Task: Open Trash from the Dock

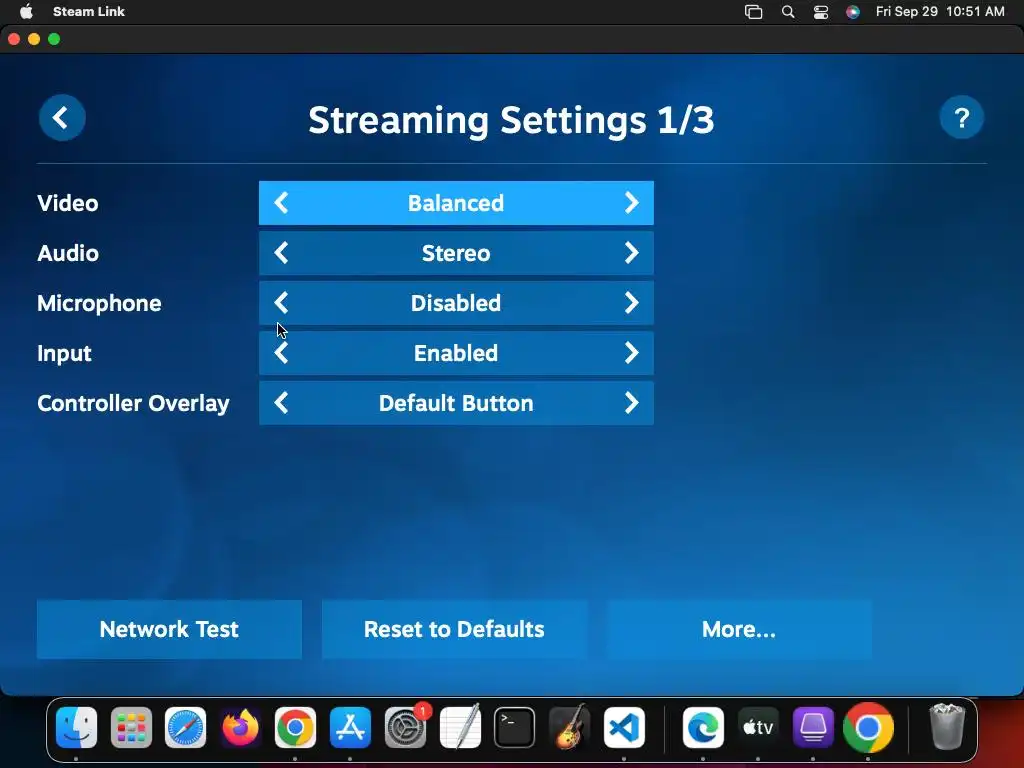Action: click(947, 726)
